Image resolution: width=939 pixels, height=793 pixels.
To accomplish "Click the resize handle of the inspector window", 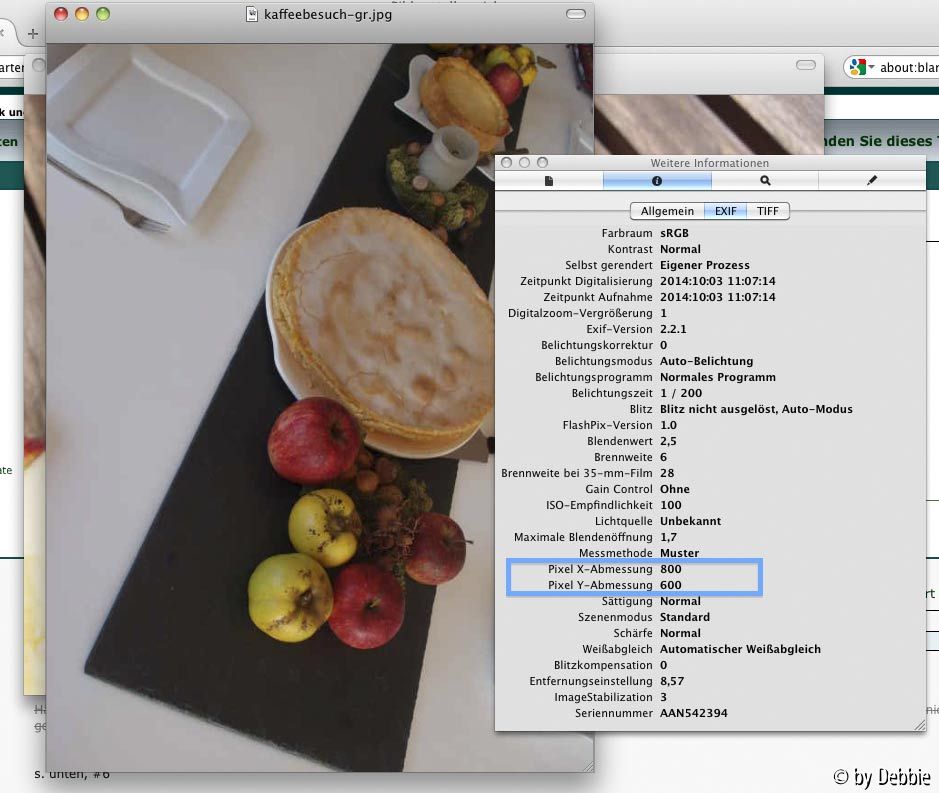I will tap(919, 723).
